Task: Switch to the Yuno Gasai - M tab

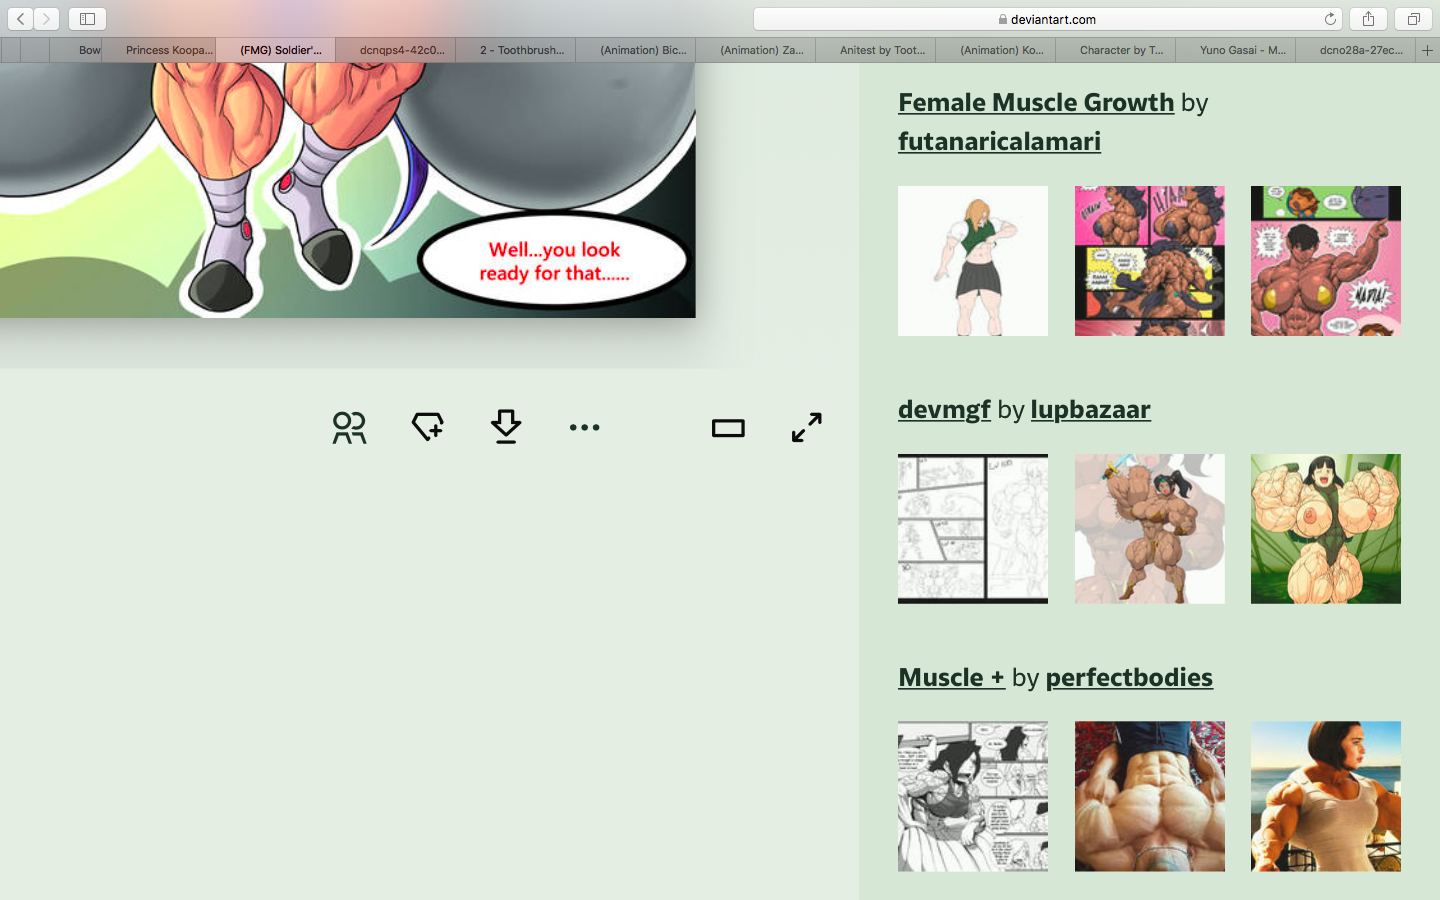Action: [1236, 50]
